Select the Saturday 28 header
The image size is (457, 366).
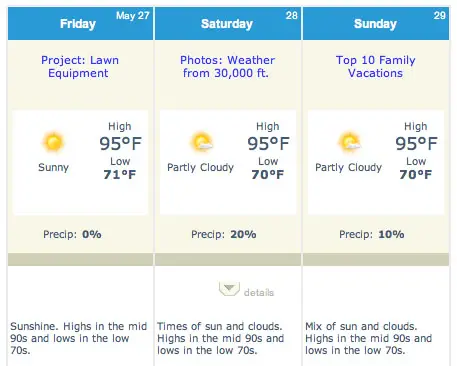[228, 23]
